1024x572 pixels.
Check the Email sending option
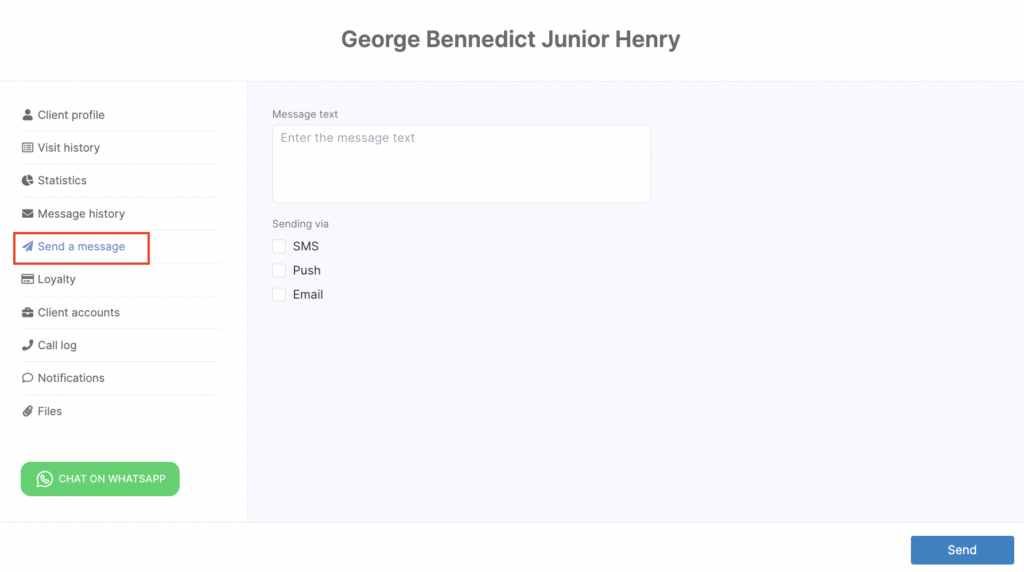[279, 295]
